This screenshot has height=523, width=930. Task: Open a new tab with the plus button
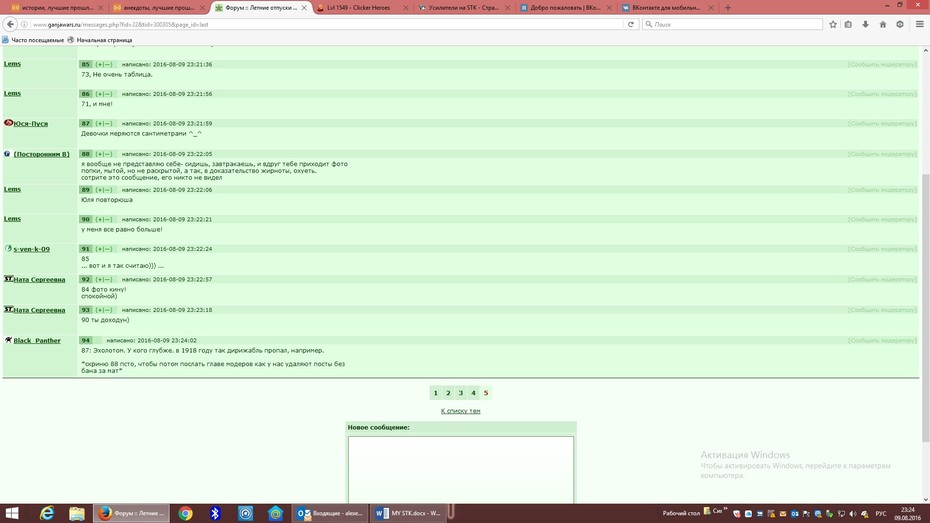pyautogui.click(x=728, y=8)
